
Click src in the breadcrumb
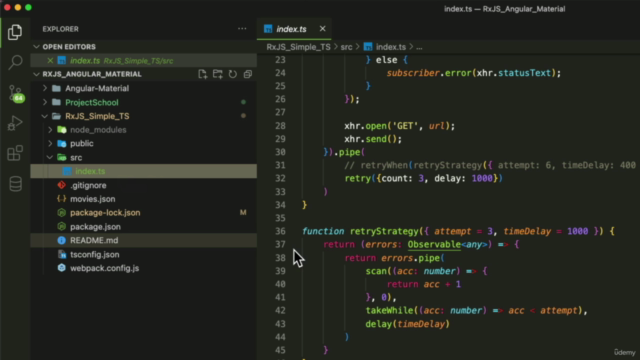click(x=346, y=47)
